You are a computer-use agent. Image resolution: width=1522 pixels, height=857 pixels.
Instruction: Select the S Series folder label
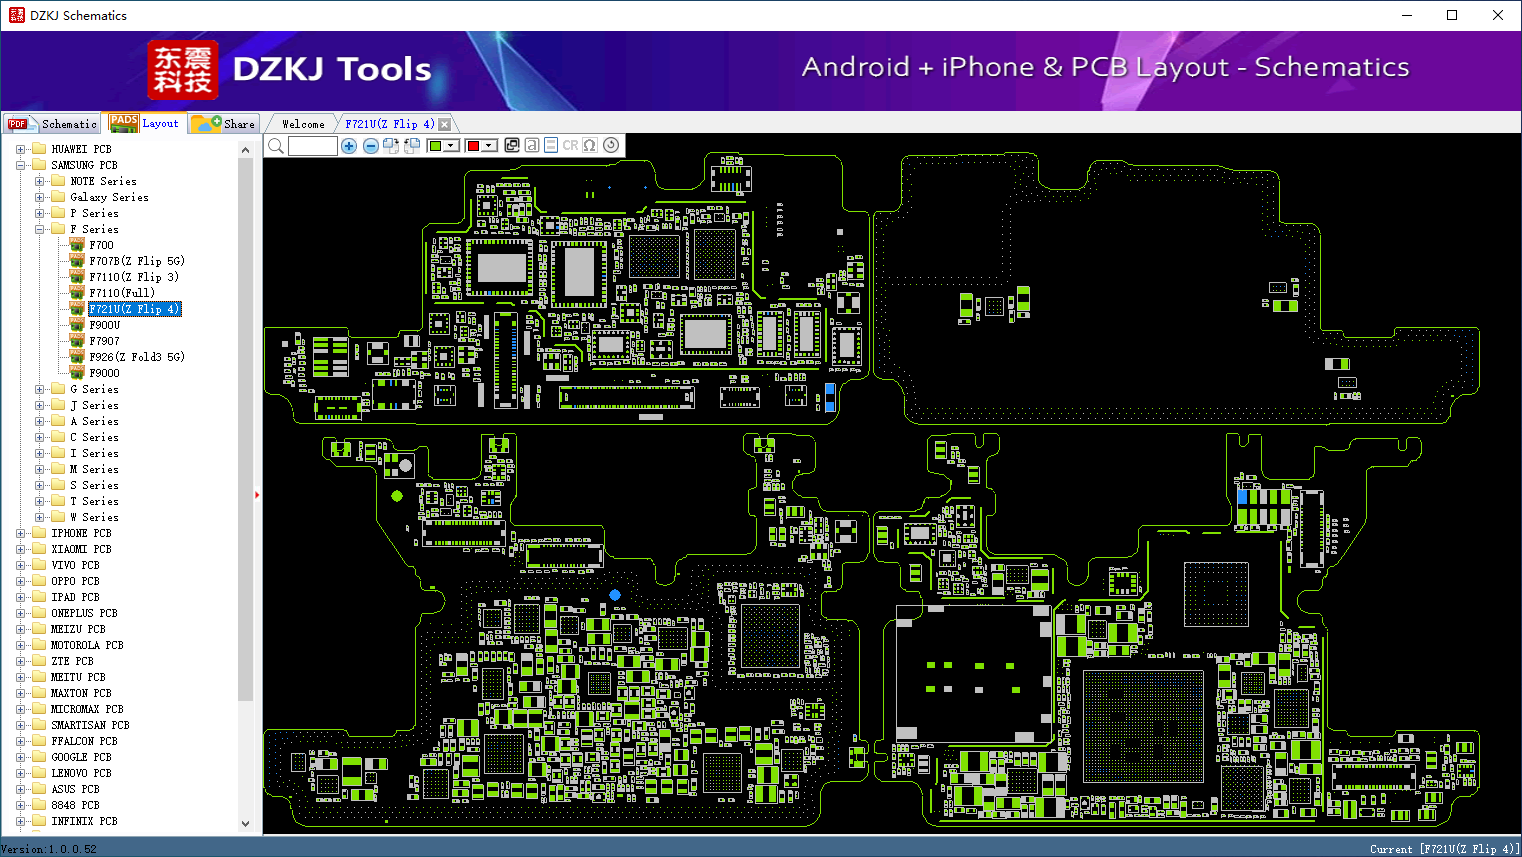(94, 485)
